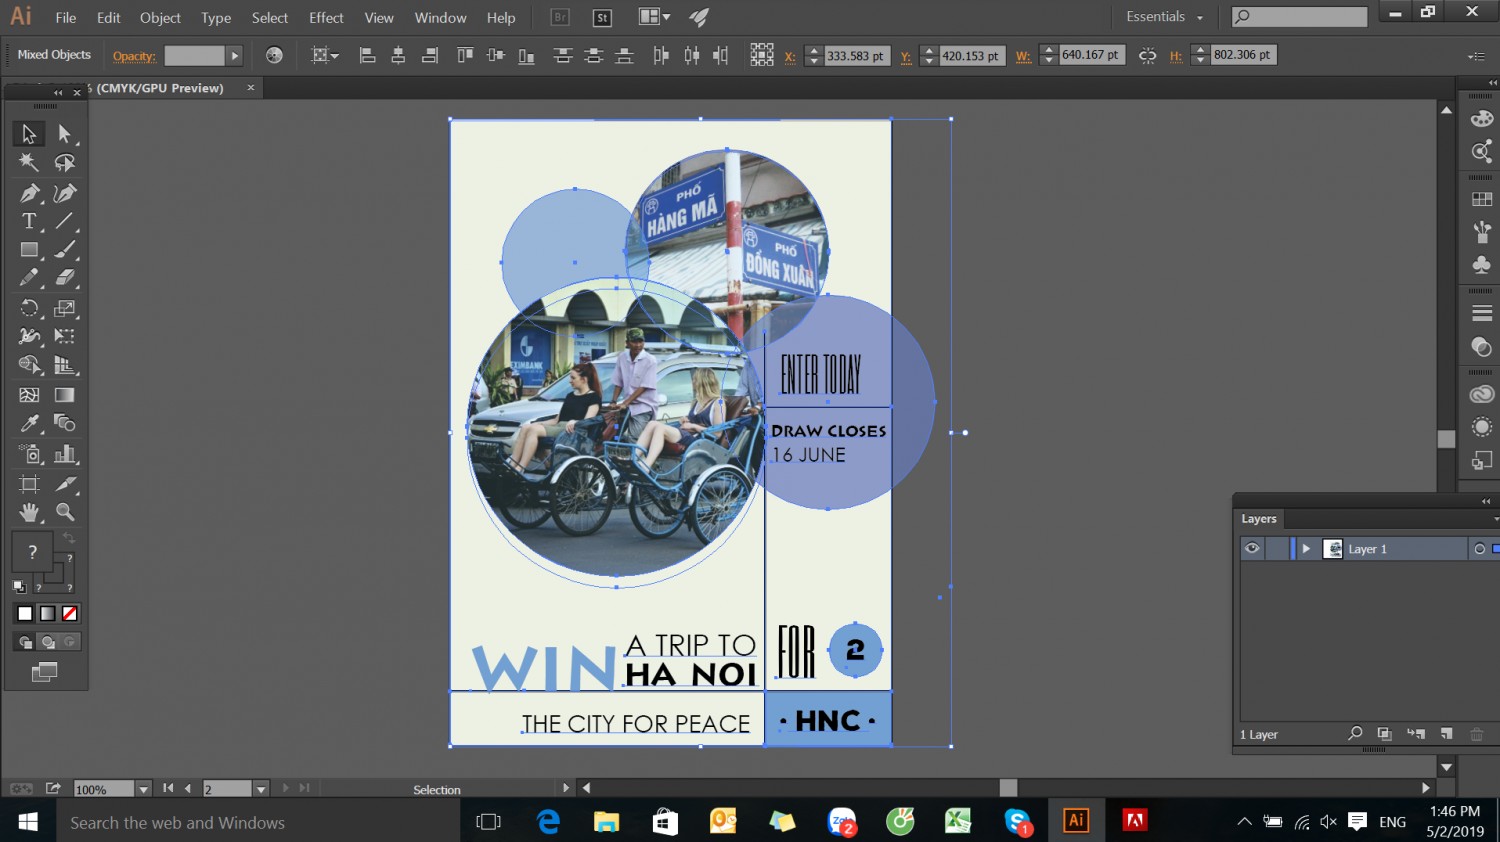Click the X position input field
This screenshot has width=1500, height=842.
[855, 56]
